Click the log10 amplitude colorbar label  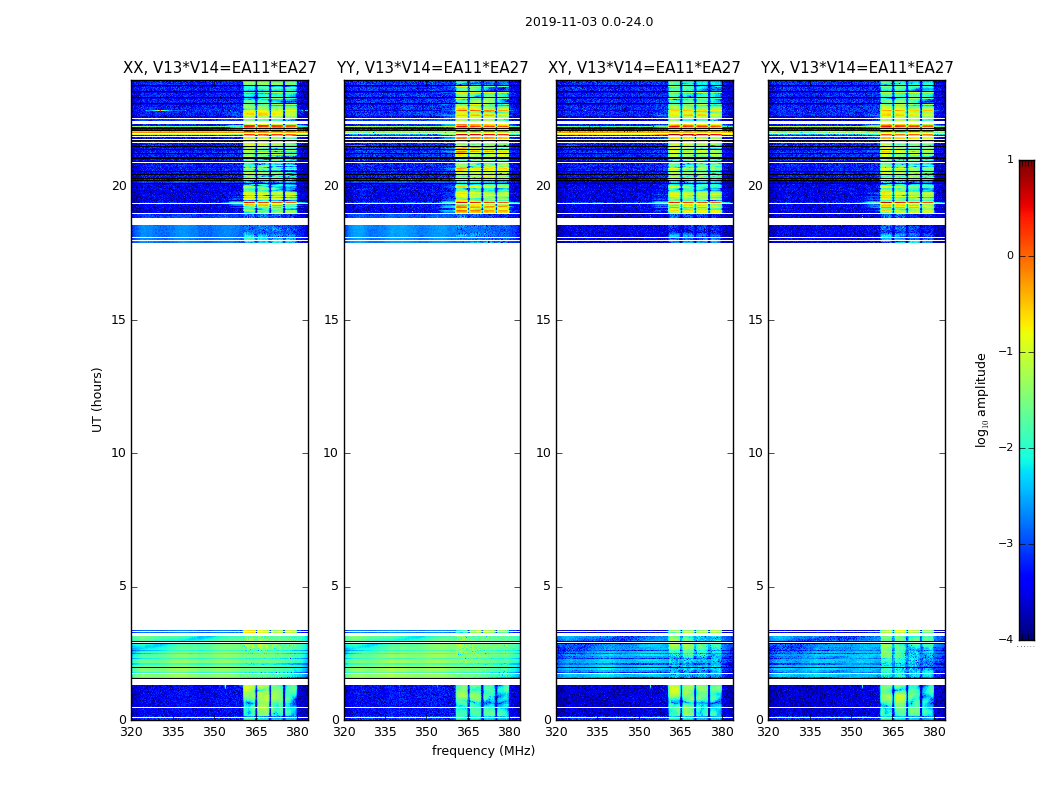(981, 400)
